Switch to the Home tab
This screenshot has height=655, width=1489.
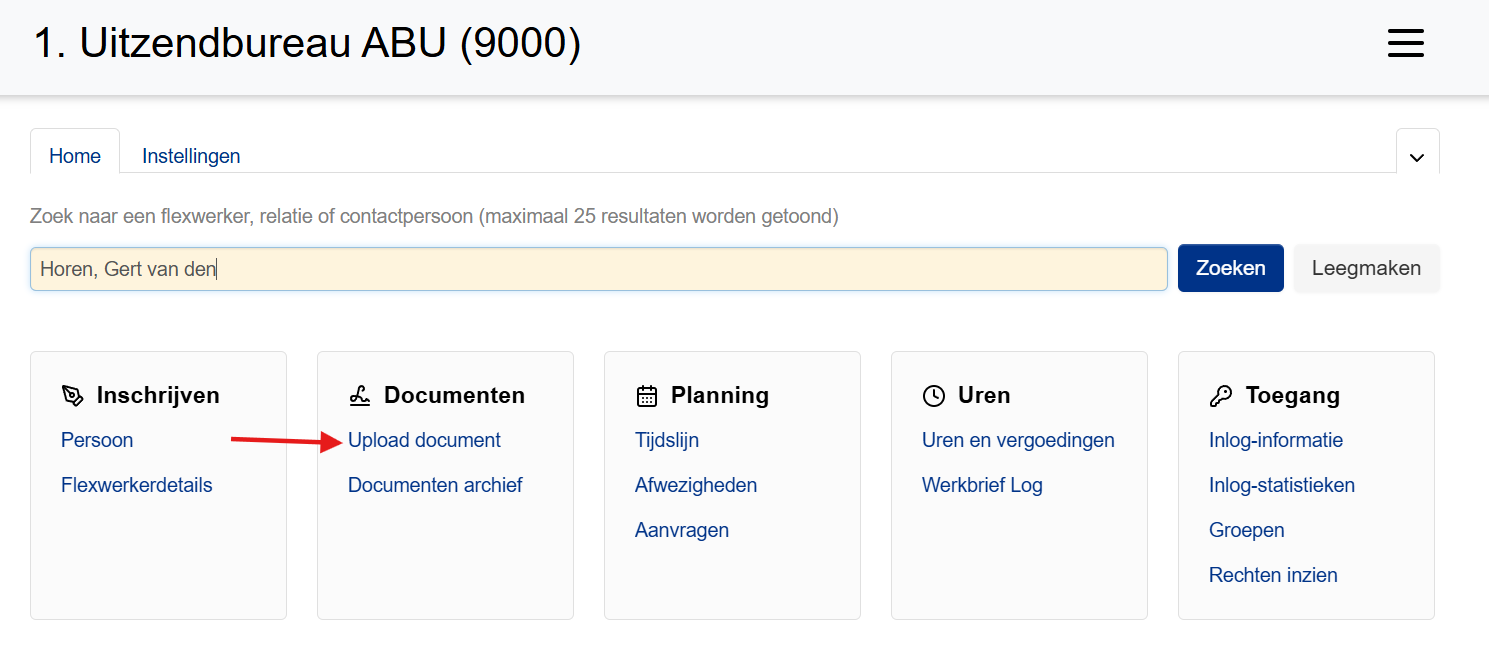coord(75,156)
